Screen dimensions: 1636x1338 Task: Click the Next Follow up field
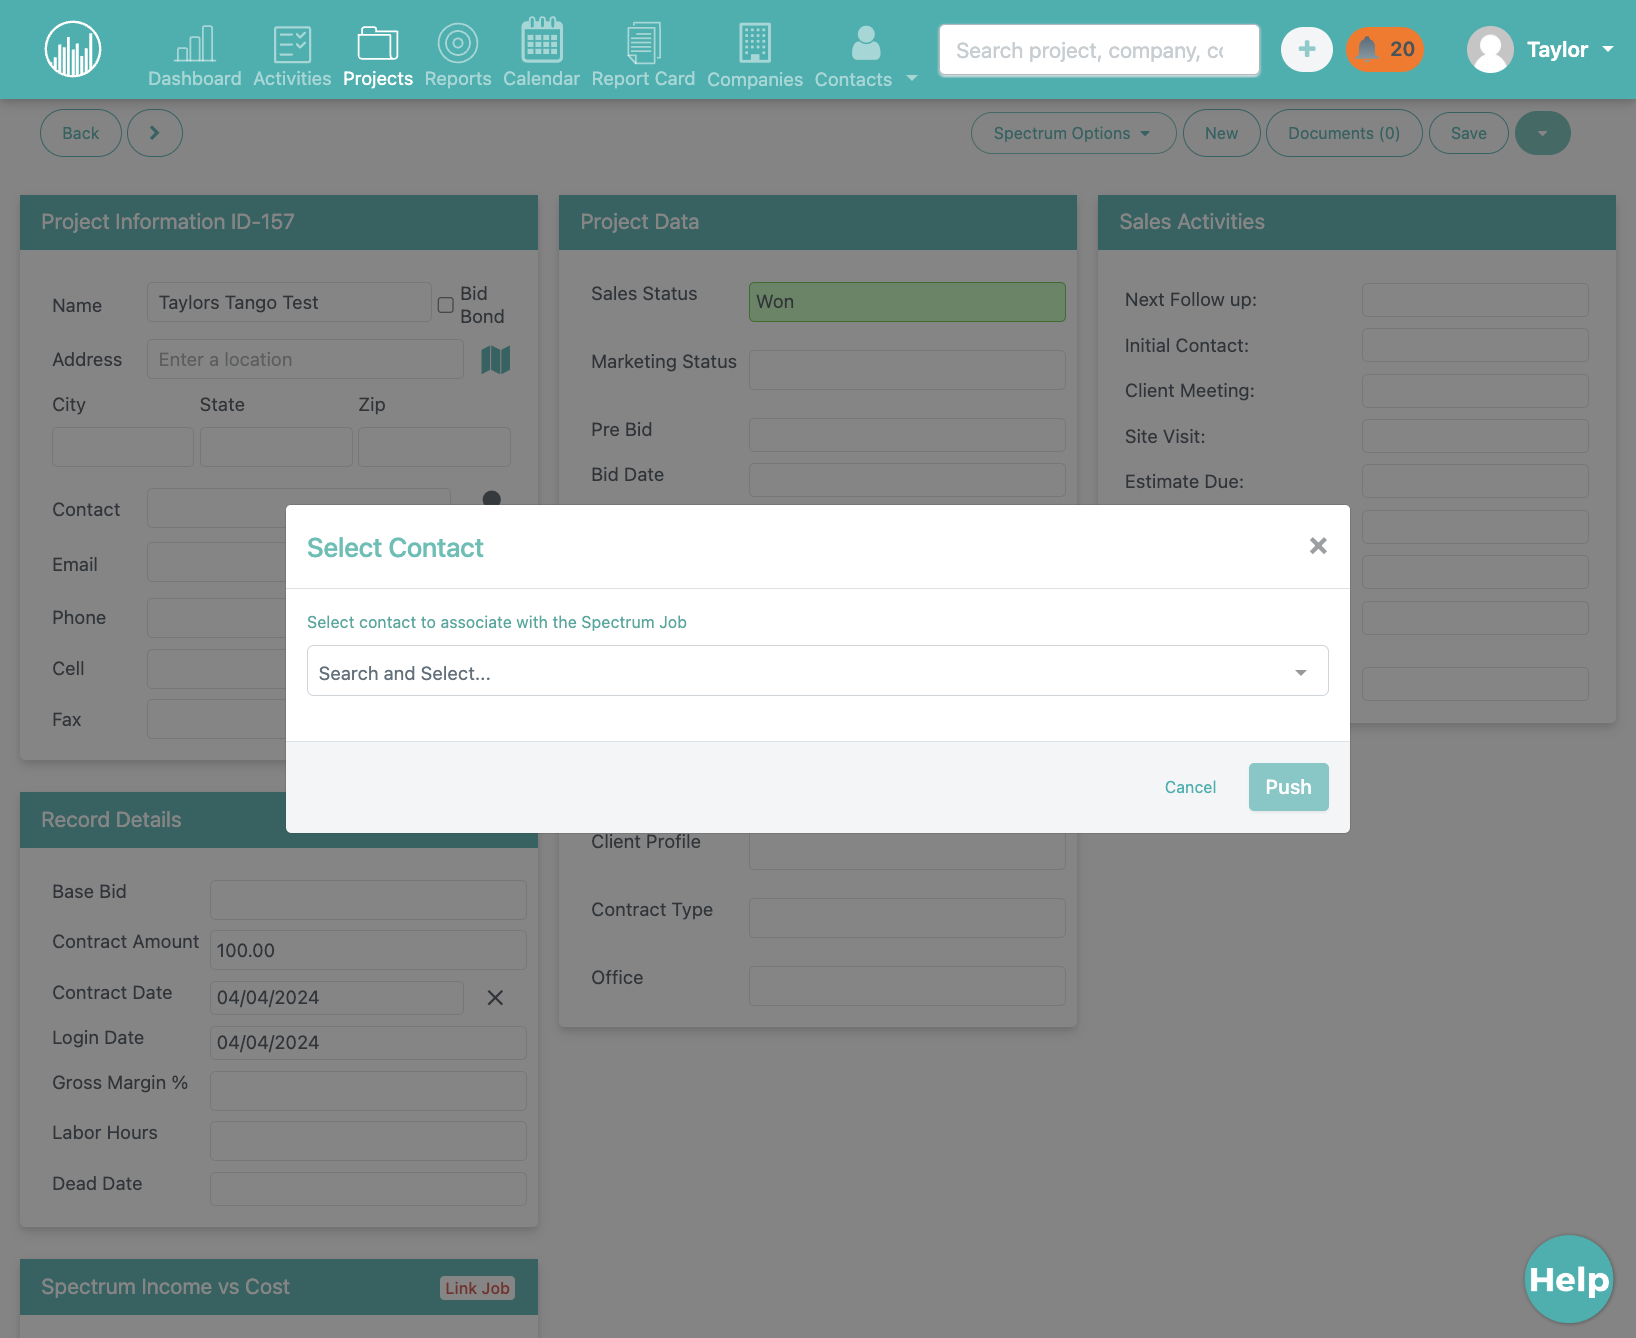click(1475, 300)
